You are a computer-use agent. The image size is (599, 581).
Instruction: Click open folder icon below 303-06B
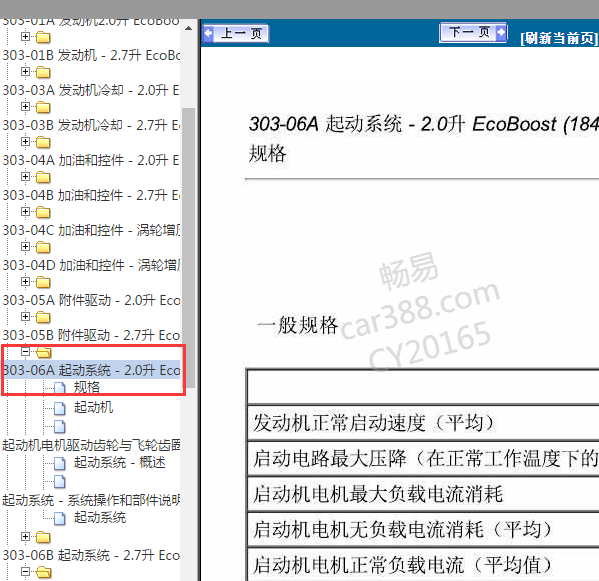[x=44, y=572]
